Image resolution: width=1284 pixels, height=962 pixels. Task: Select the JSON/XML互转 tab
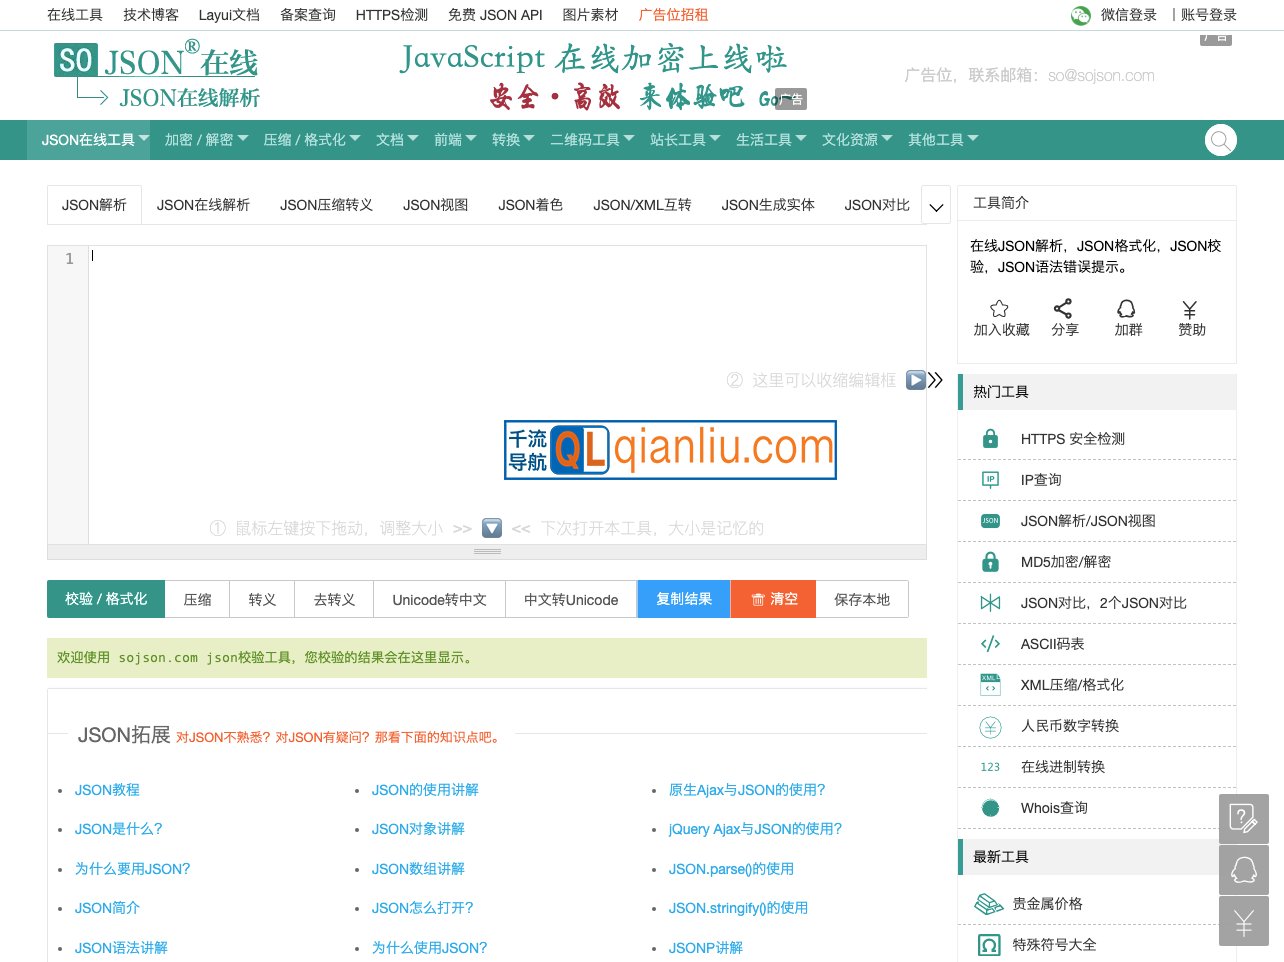pos(643,205)
